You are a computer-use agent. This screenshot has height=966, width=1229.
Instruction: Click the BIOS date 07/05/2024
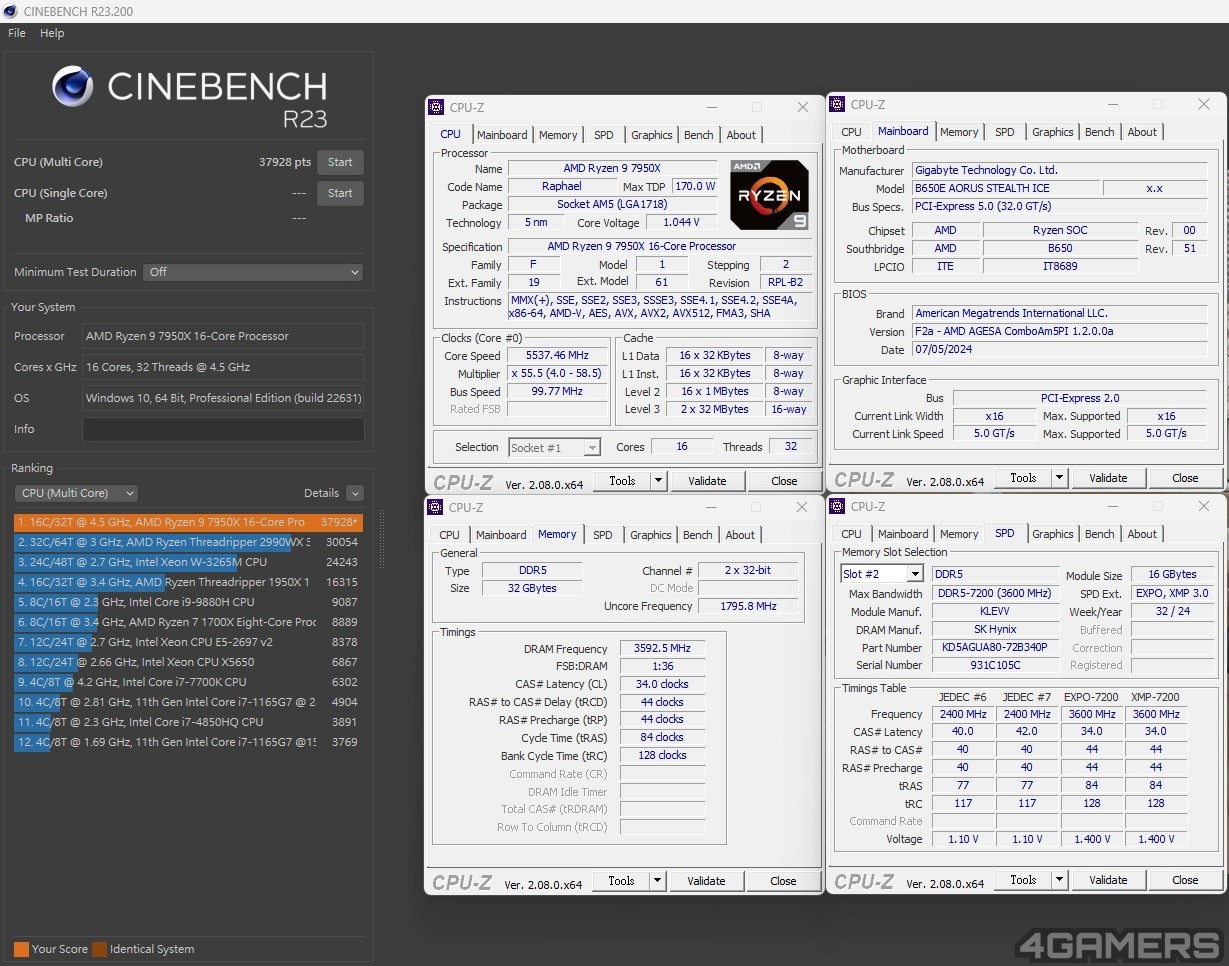(x=1059, y=350)
